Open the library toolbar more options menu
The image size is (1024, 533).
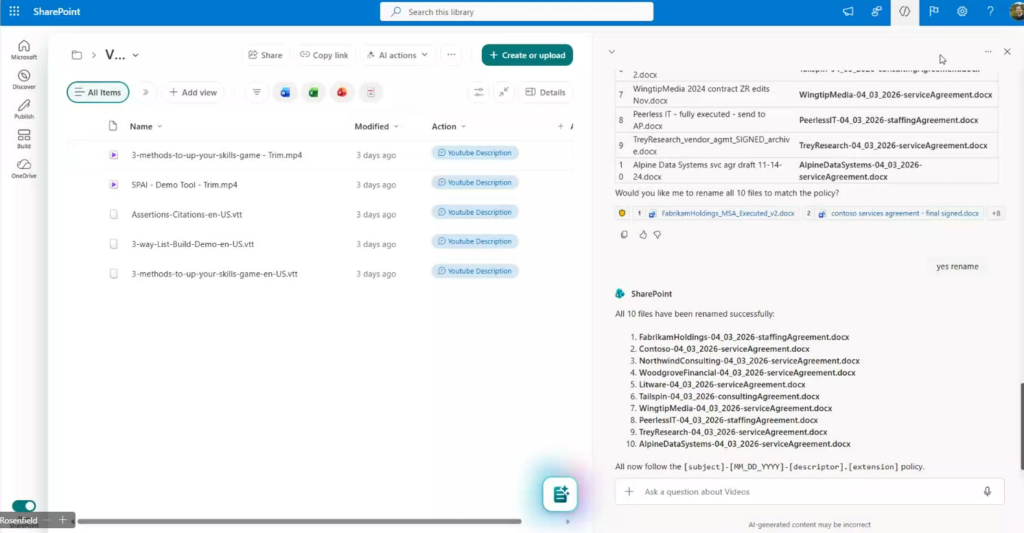[x=452, y=55]
